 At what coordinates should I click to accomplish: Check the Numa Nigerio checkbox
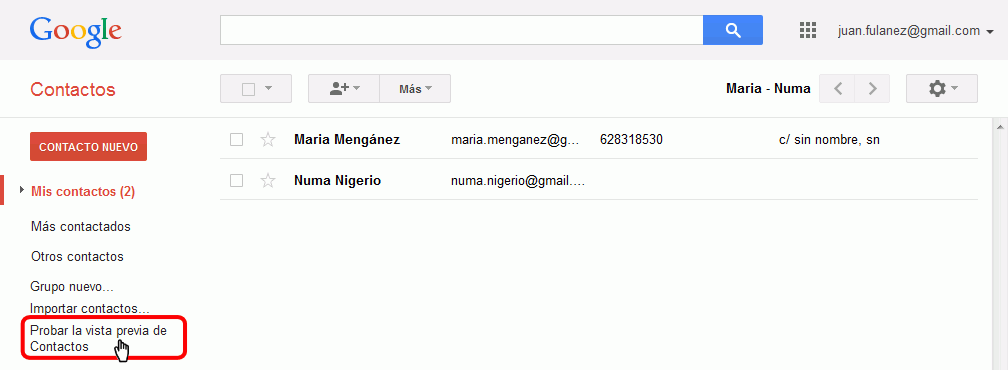pyautogui.click(x=237, y=181)
